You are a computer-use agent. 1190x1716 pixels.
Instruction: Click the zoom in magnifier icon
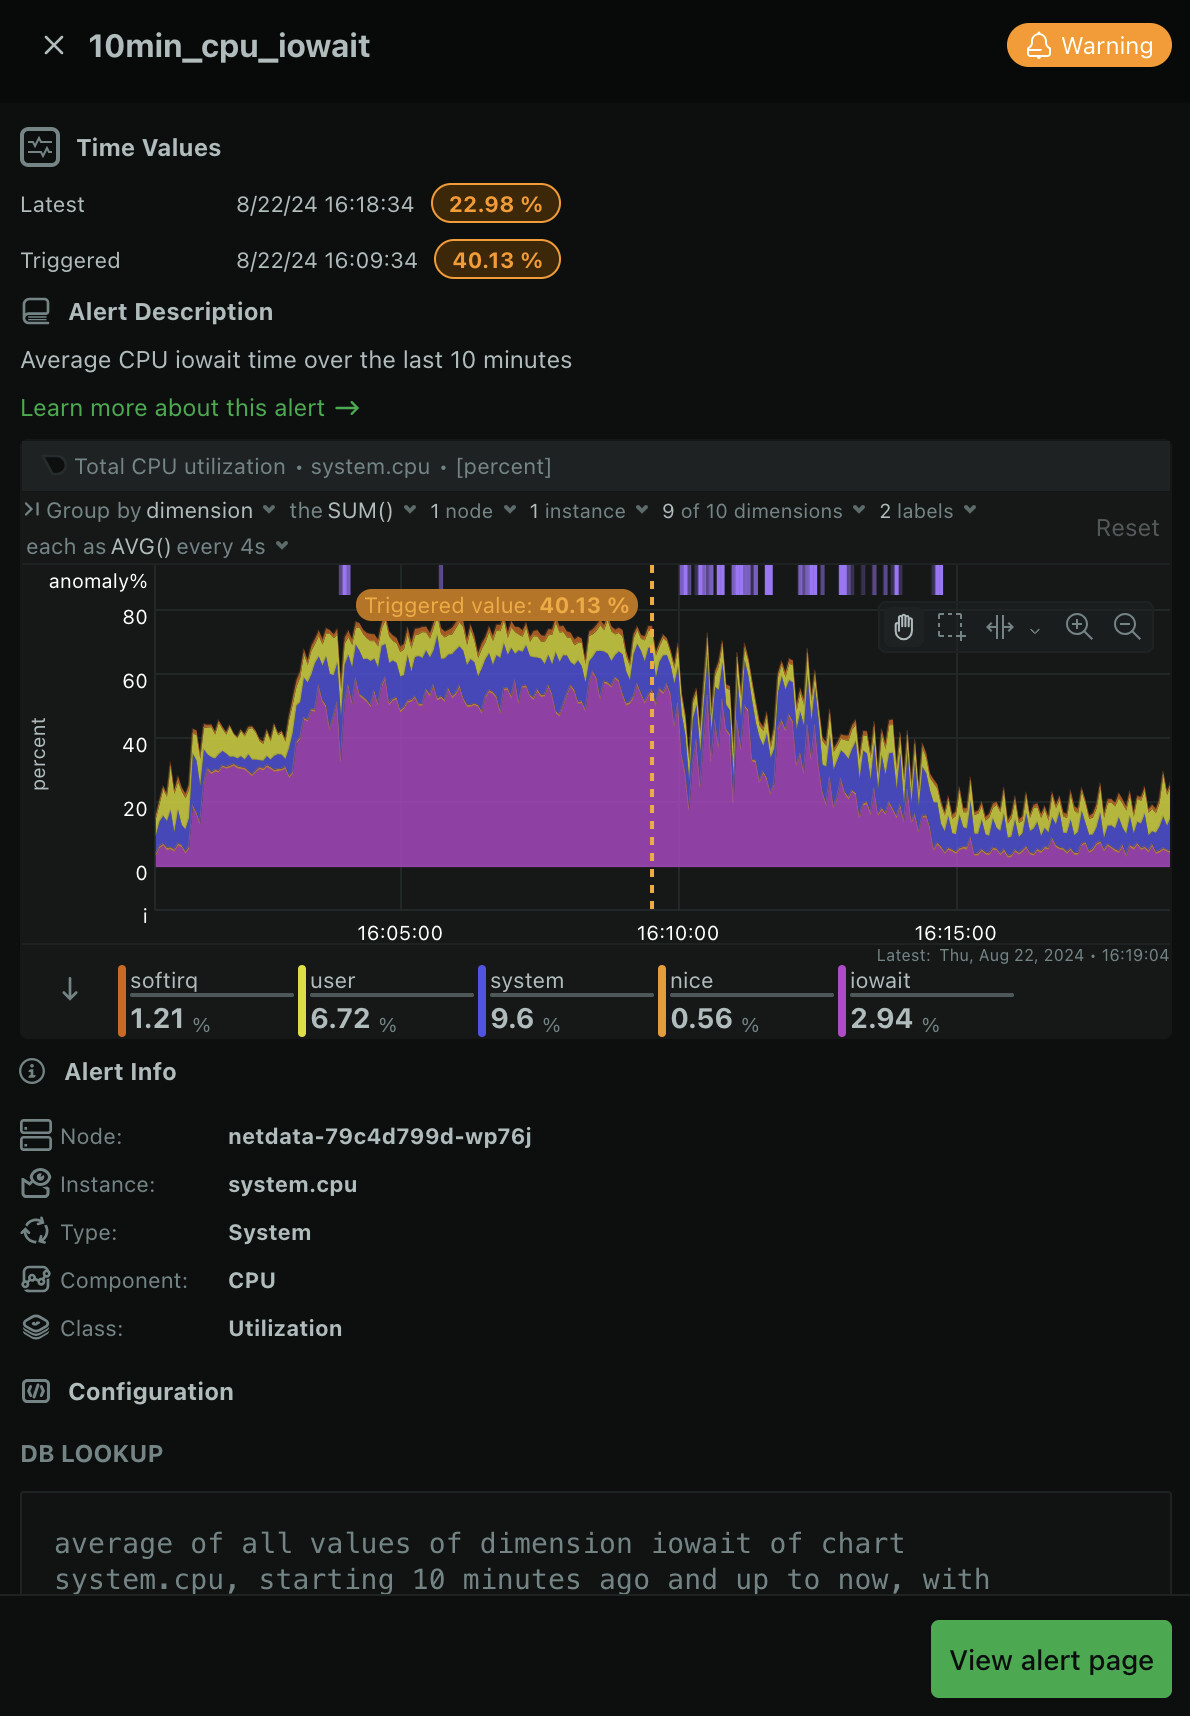pyautogui.click(x=1079, y=627)
